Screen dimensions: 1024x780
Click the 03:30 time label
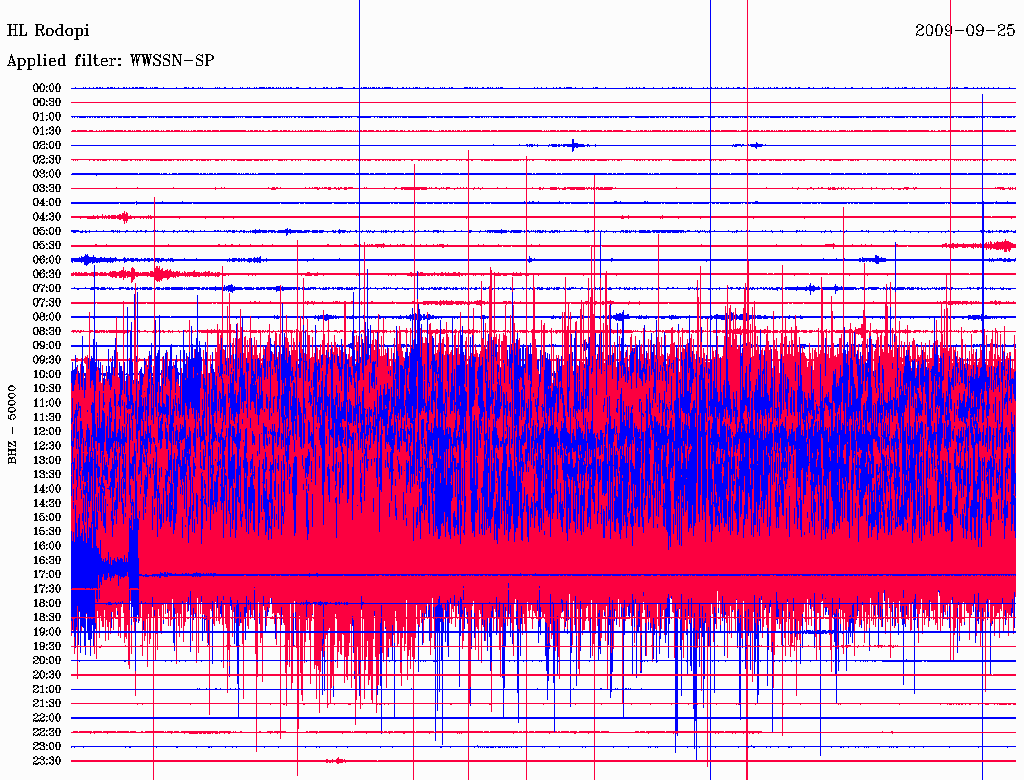tap(46, 188)
